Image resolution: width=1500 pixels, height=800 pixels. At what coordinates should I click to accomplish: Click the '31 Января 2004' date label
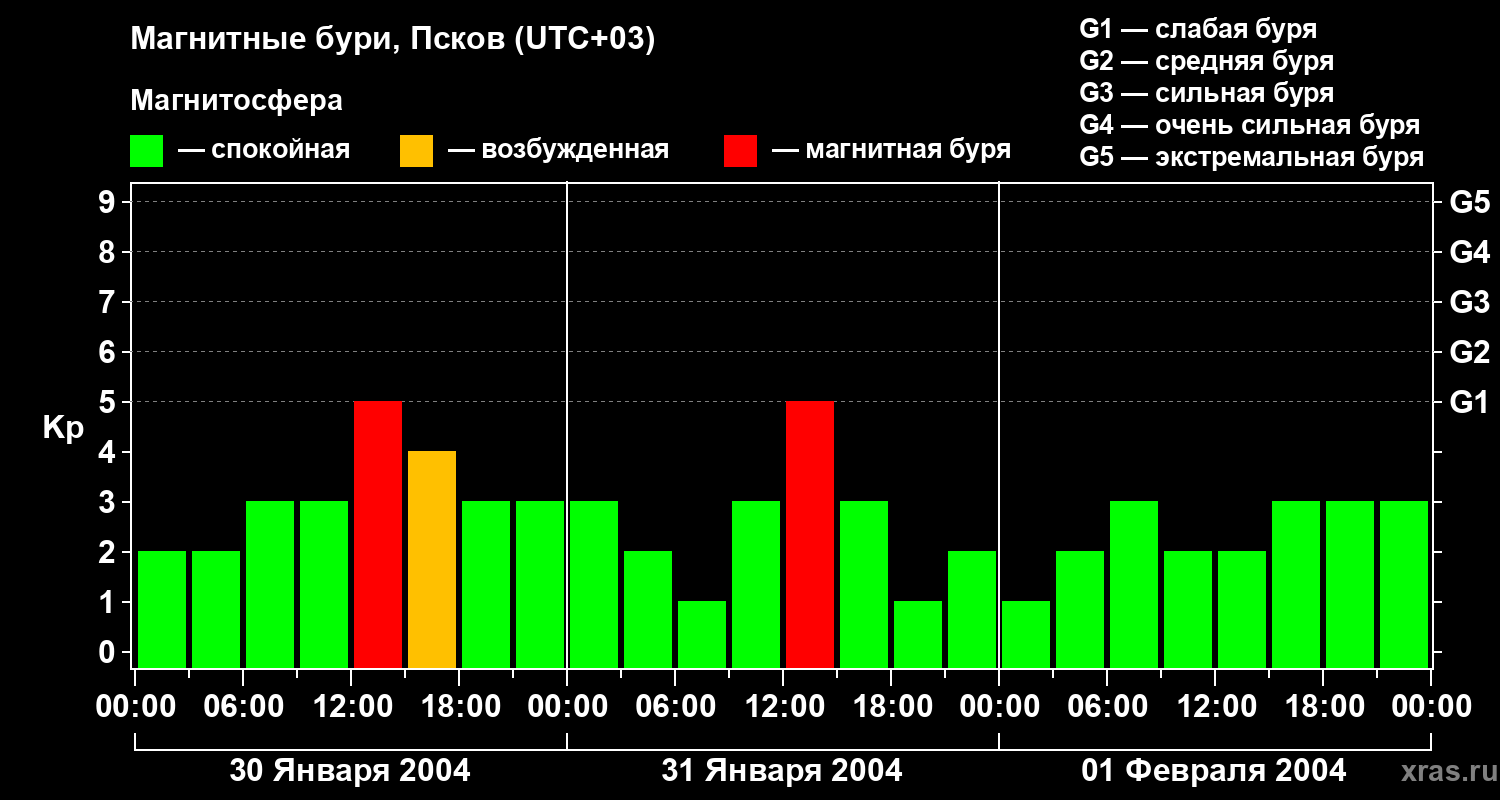(782, 771)
